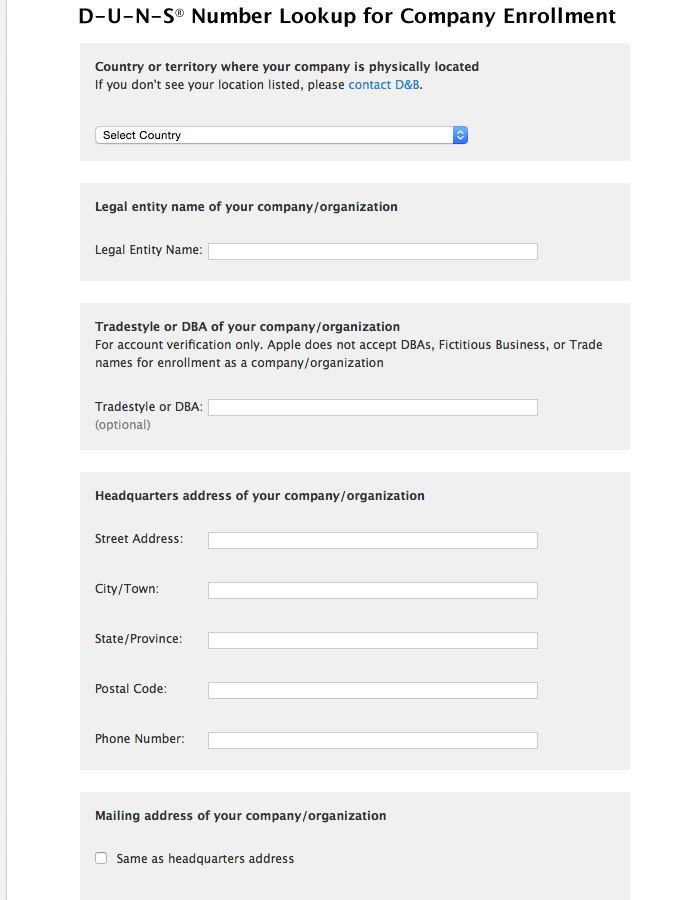The height and width of the screenshot is (900, 680).
Task: Click the blue arrow stepper on country selector
Action: [460, 135]
